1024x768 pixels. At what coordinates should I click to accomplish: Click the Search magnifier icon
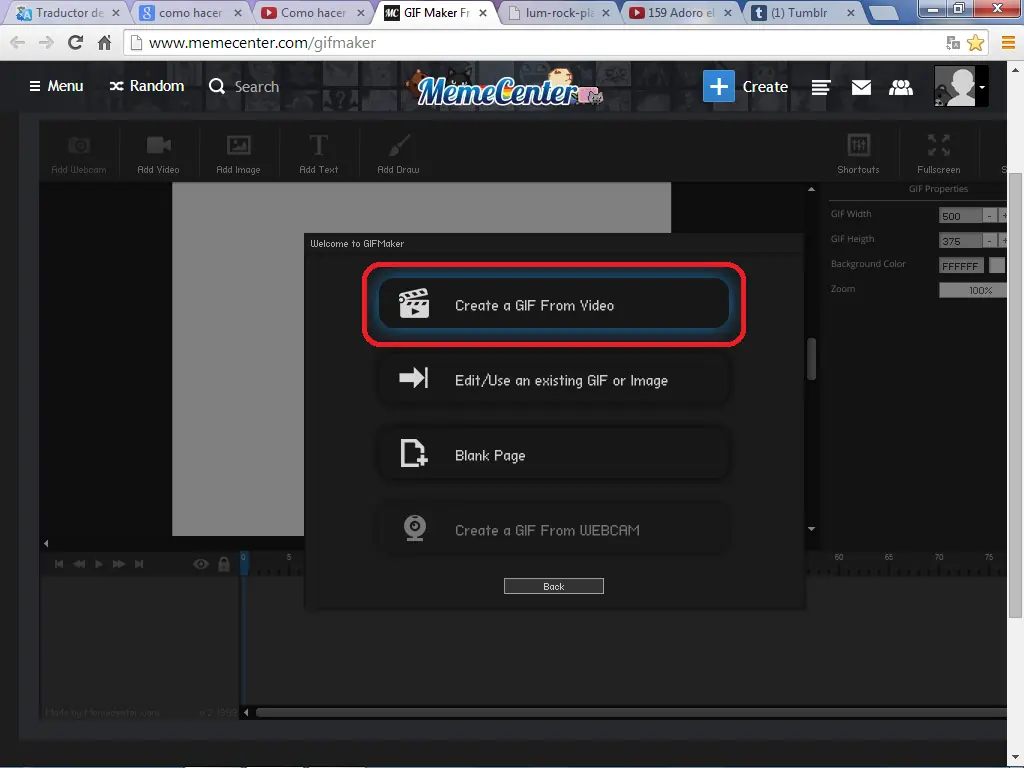[x=217, y=86]
